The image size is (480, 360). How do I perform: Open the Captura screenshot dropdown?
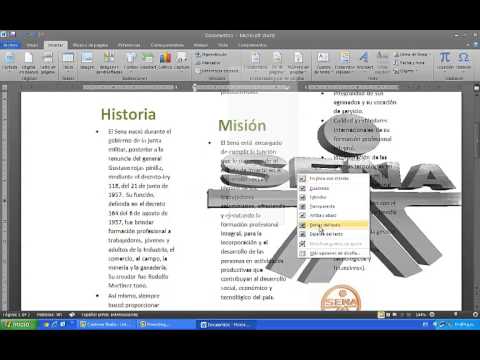point(182,62)
